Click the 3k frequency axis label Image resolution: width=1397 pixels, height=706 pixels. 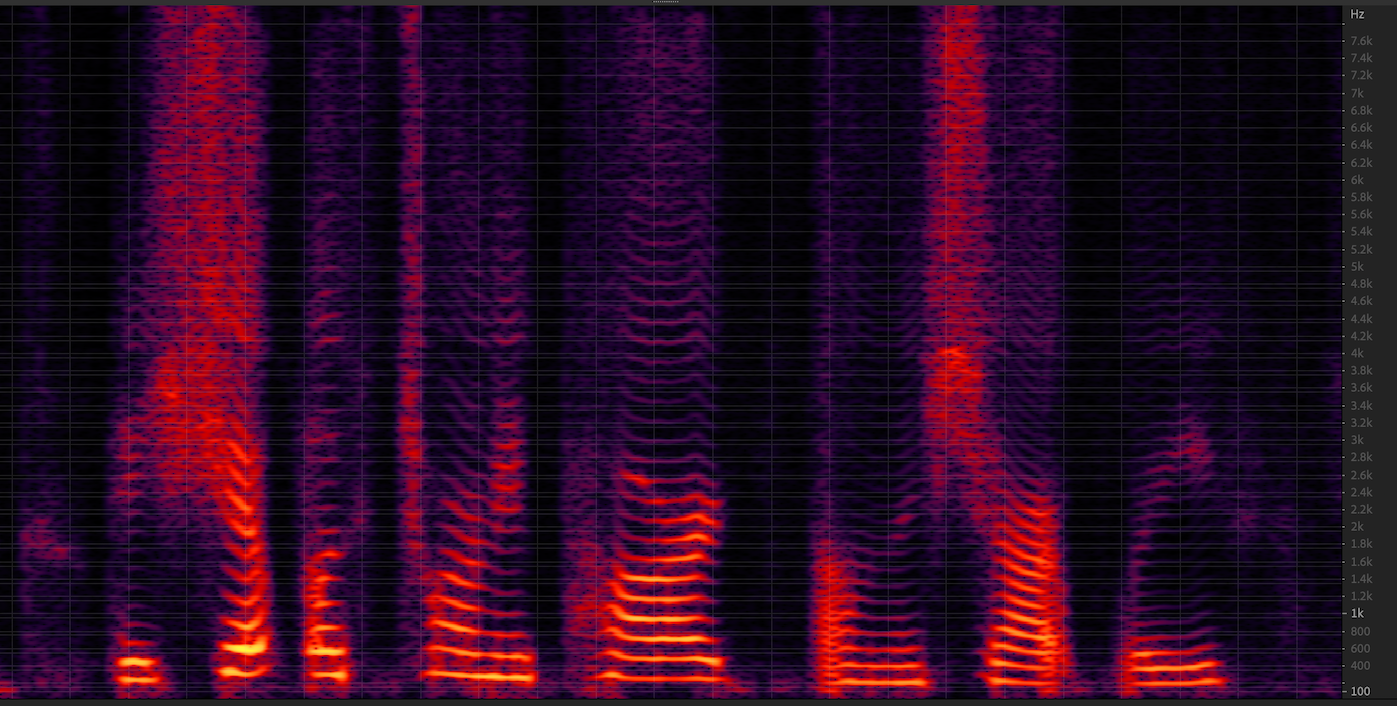[x=1356, y=440]
